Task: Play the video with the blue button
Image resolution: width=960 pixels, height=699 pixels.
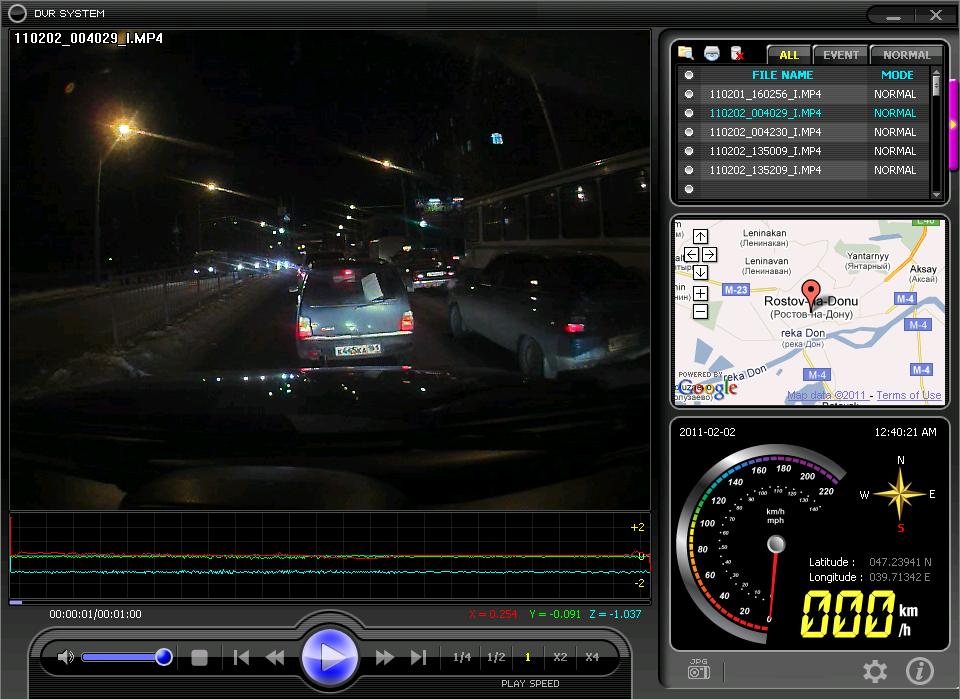Action: [x=330, y=657]
